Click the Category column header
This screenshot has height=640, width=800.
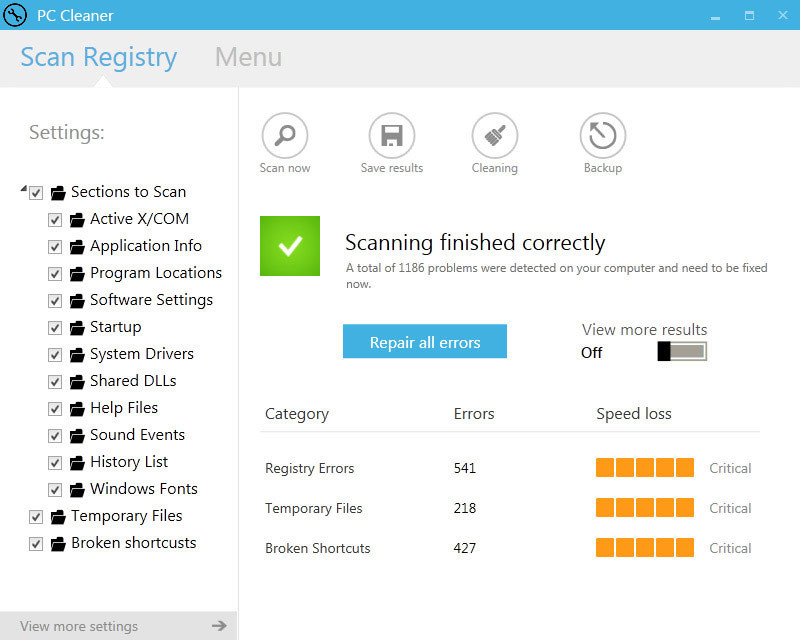click(296, 414)
